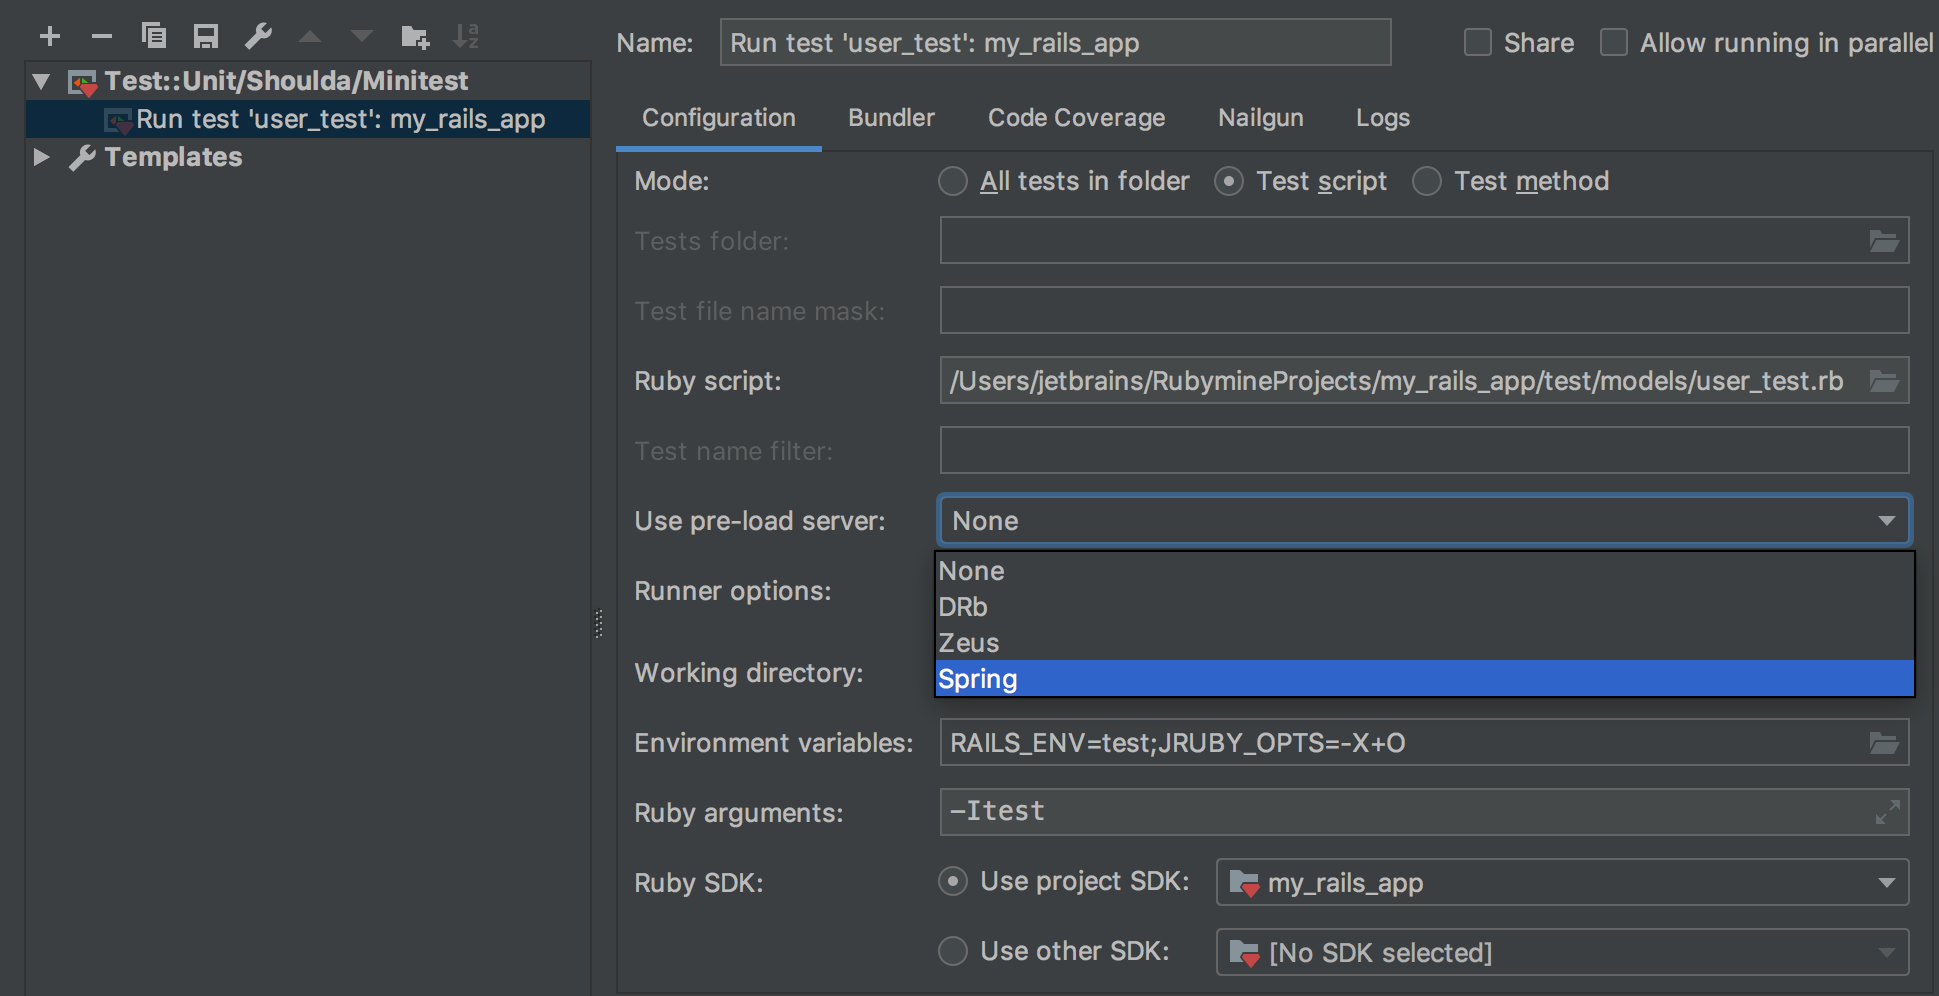Choose Zeus in pre-load server list
The image size is (1939, 996).
(x=1424, y=643)
